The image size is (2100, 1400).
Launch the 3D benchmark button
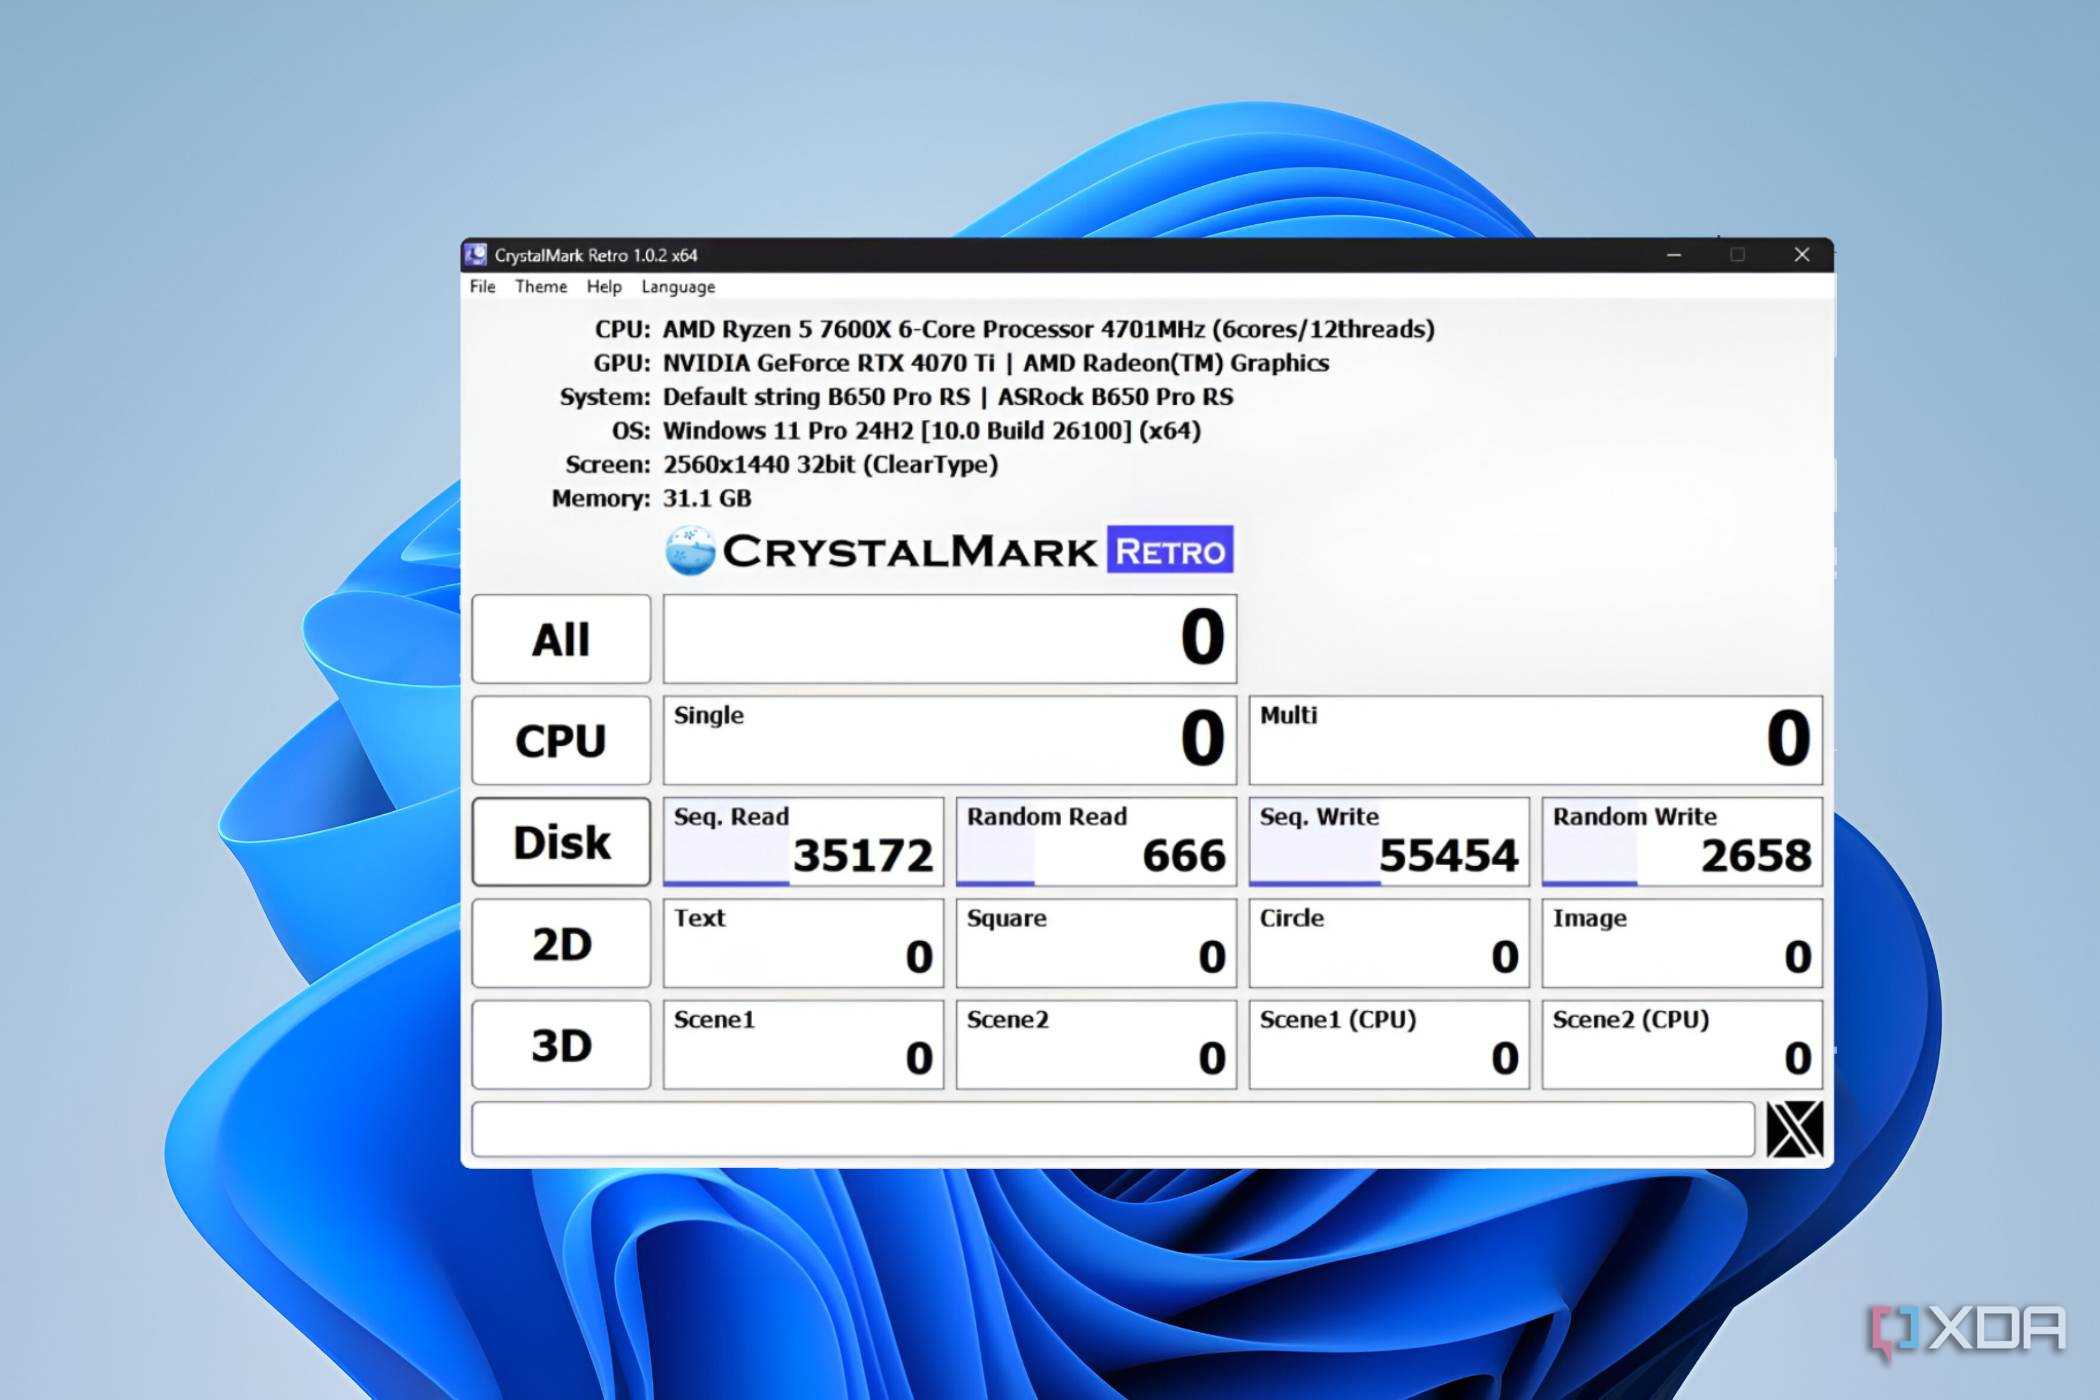(561, 1045)
